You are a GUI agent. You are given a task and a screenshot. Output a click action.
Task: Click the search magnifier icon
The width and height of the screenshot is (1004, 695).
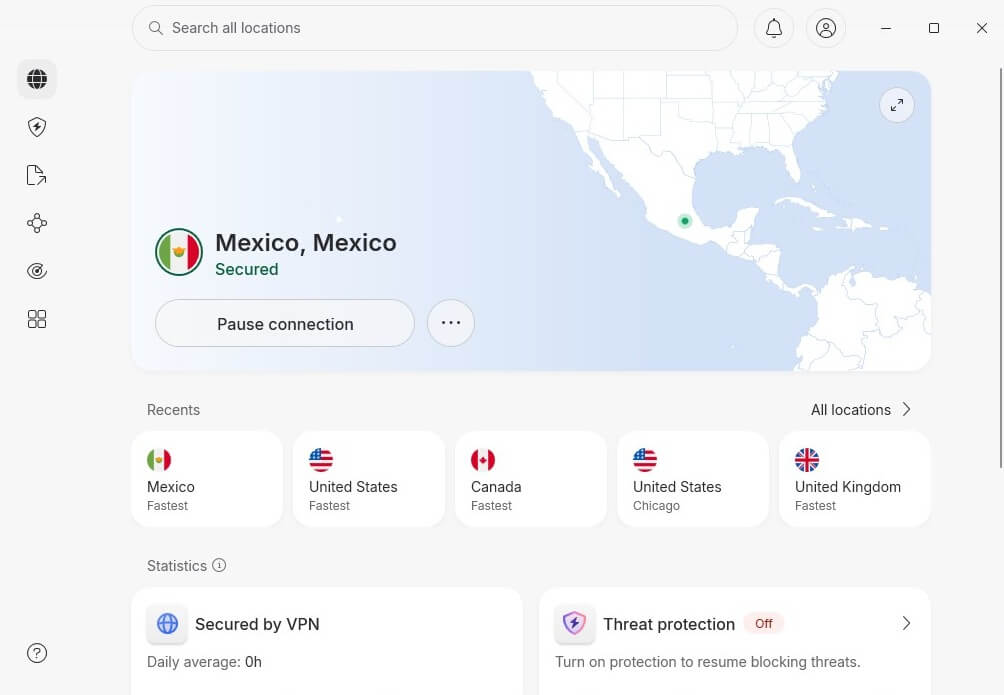(x=156, y=28)
